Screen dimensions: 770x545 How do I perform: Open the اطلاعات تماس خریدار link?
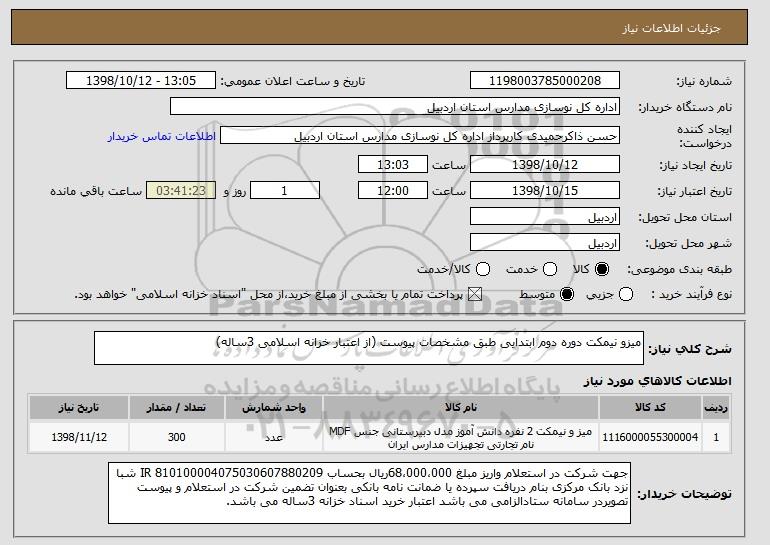coord(162,136)
